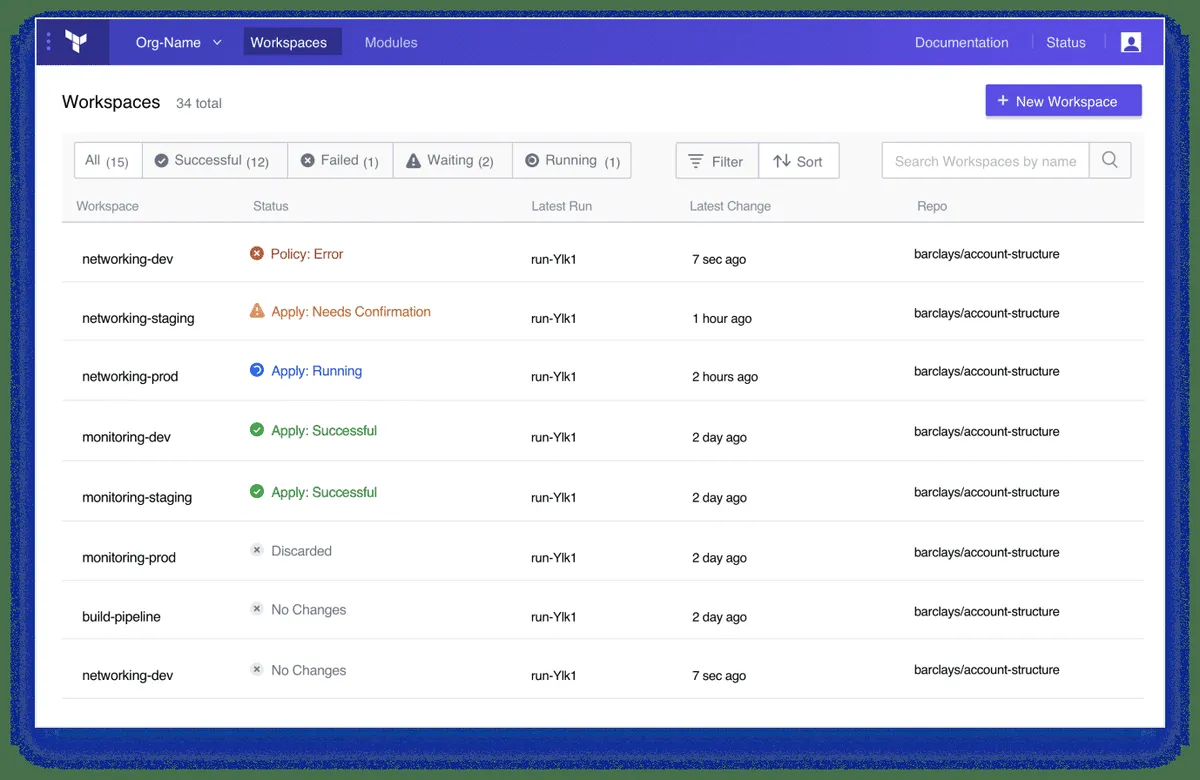Open the Sort options dropdown

point(798,161)
